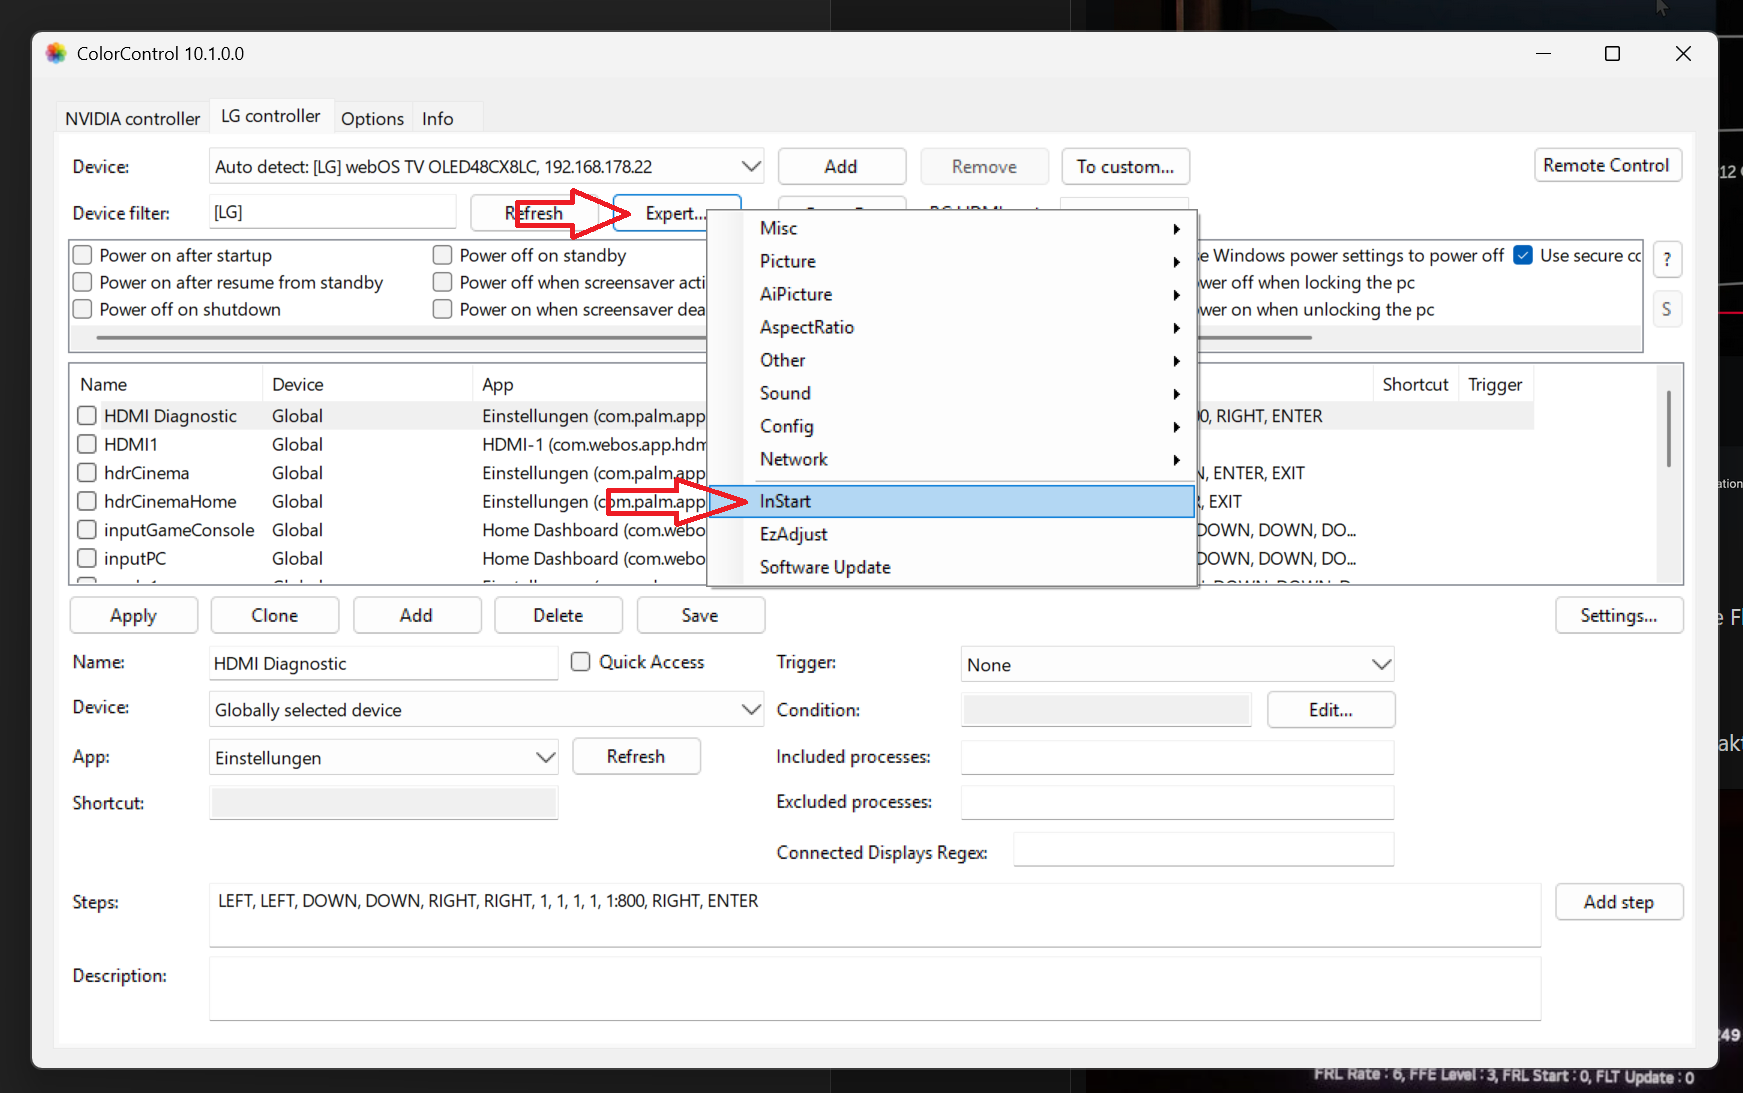Enable the Quick Access checkbox
Image resolution: width=1743 pixels, height=1093 pixels.
580,662
